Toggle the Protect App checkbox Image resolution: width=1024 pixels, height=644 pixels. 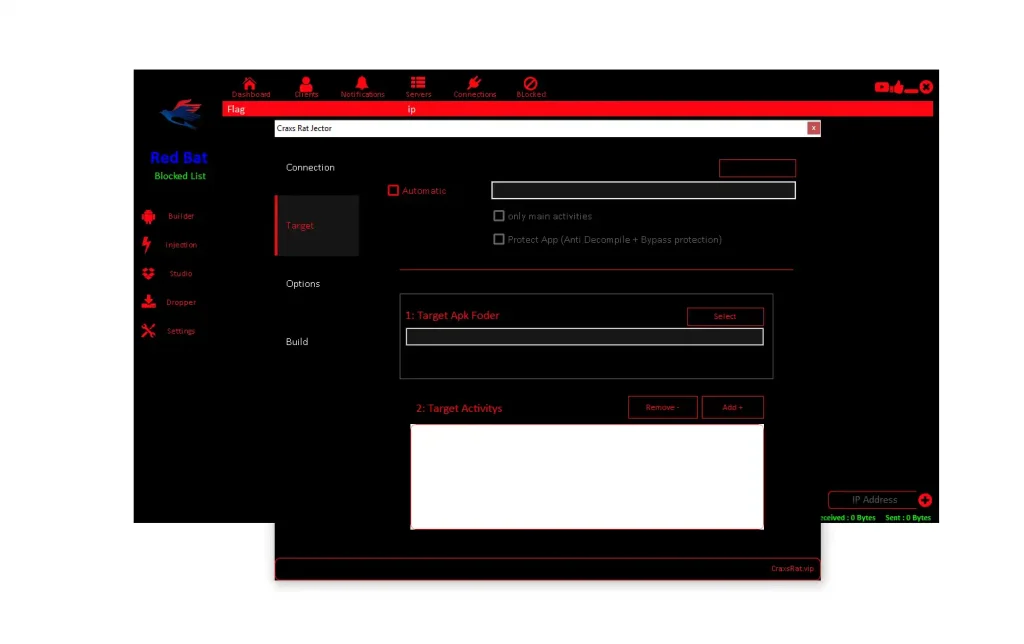[499, 239]
